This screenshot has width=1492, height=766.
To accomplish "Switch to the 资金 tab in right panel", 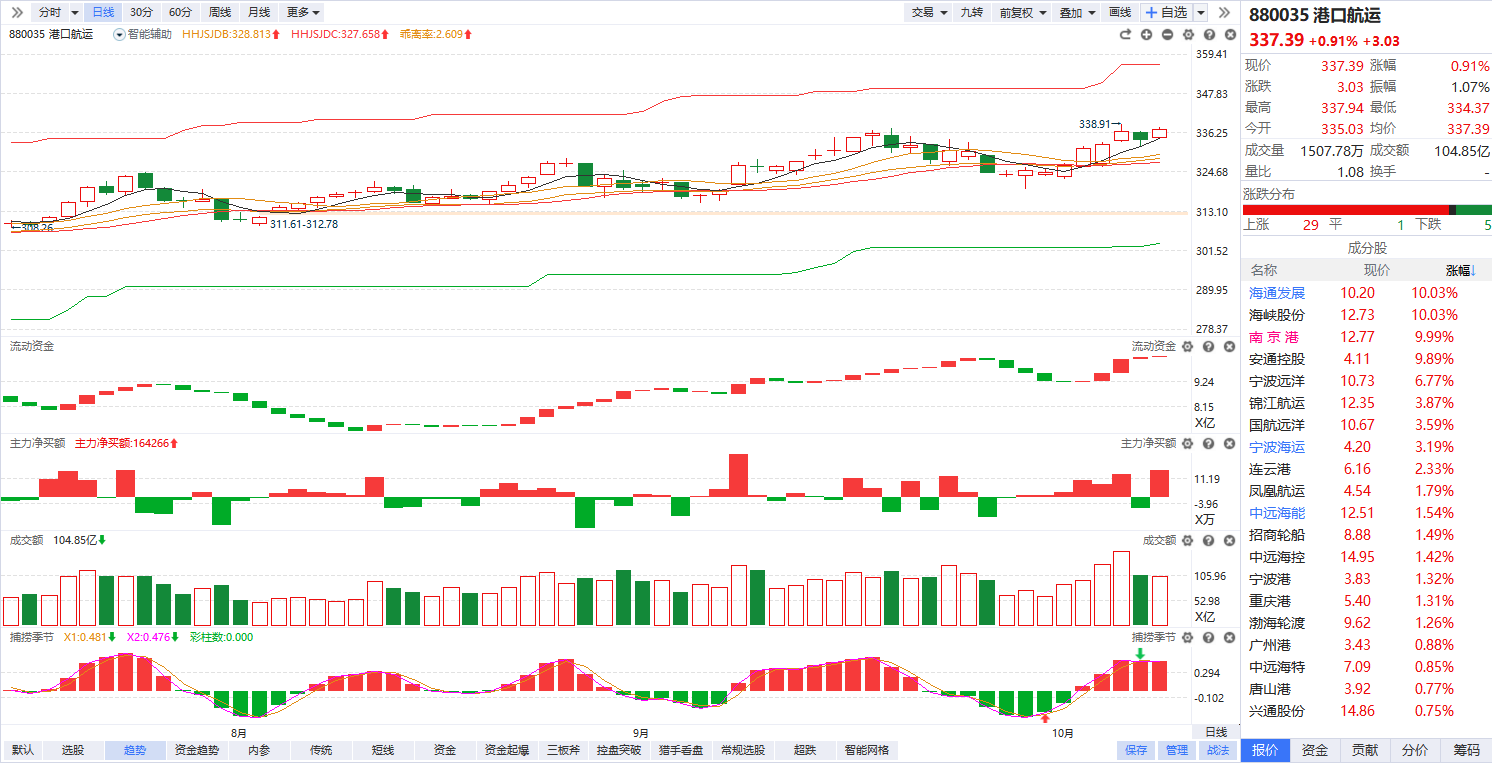I will pyautogui.click(x=1315, y=750).
